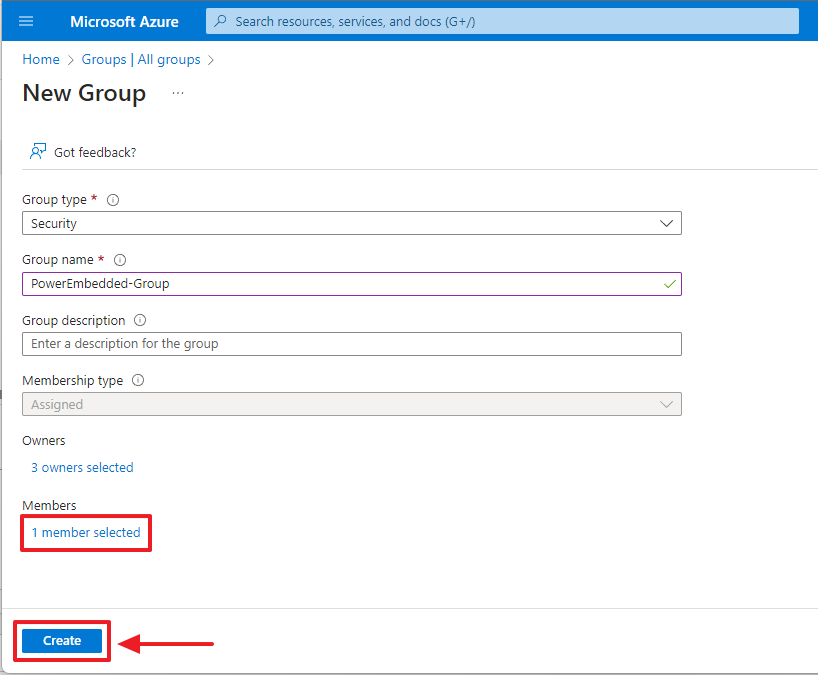This screenshot has width=818, height=675.
Task: Expand the Group type dropdown
Action: pyautogui.click(x=350, y=224)
